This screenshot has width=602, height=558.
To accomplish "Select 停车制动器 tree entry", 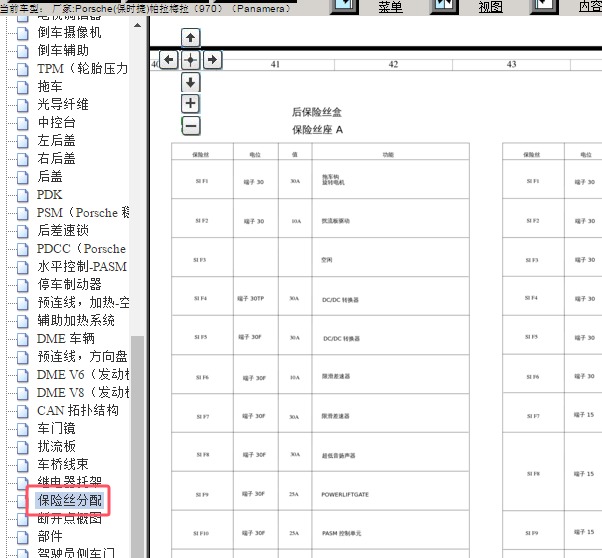I will tap(69, 285).
